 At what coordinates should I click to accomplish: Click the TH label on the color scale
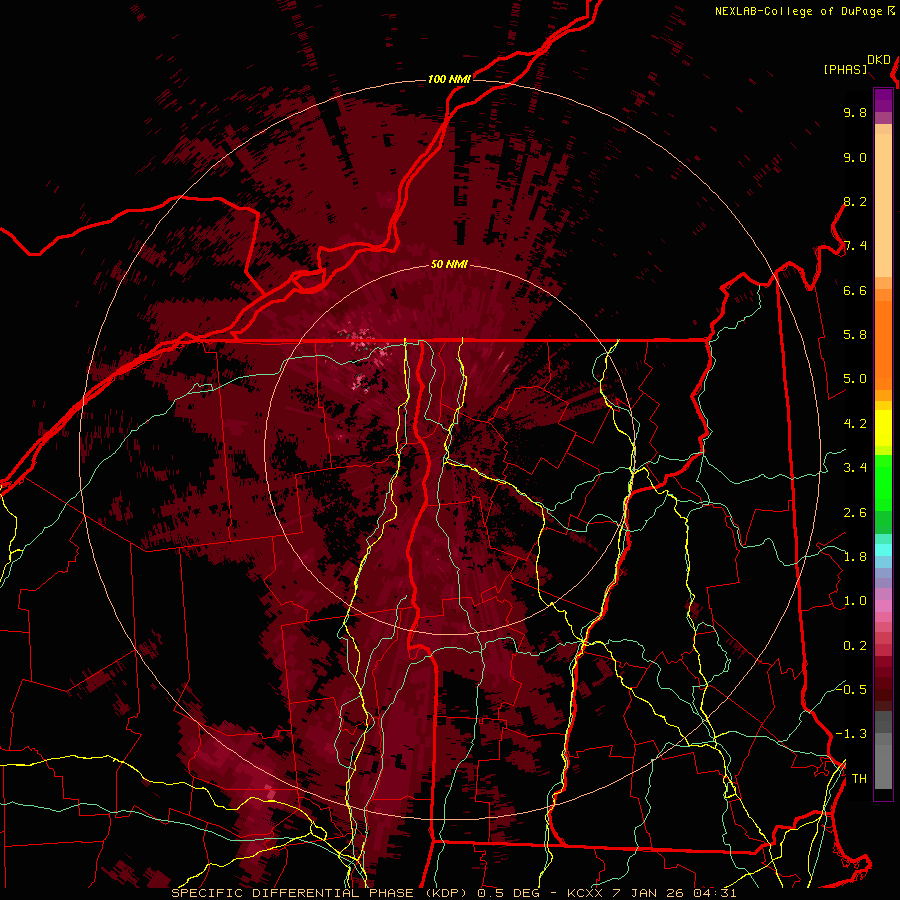click(859, 779)
